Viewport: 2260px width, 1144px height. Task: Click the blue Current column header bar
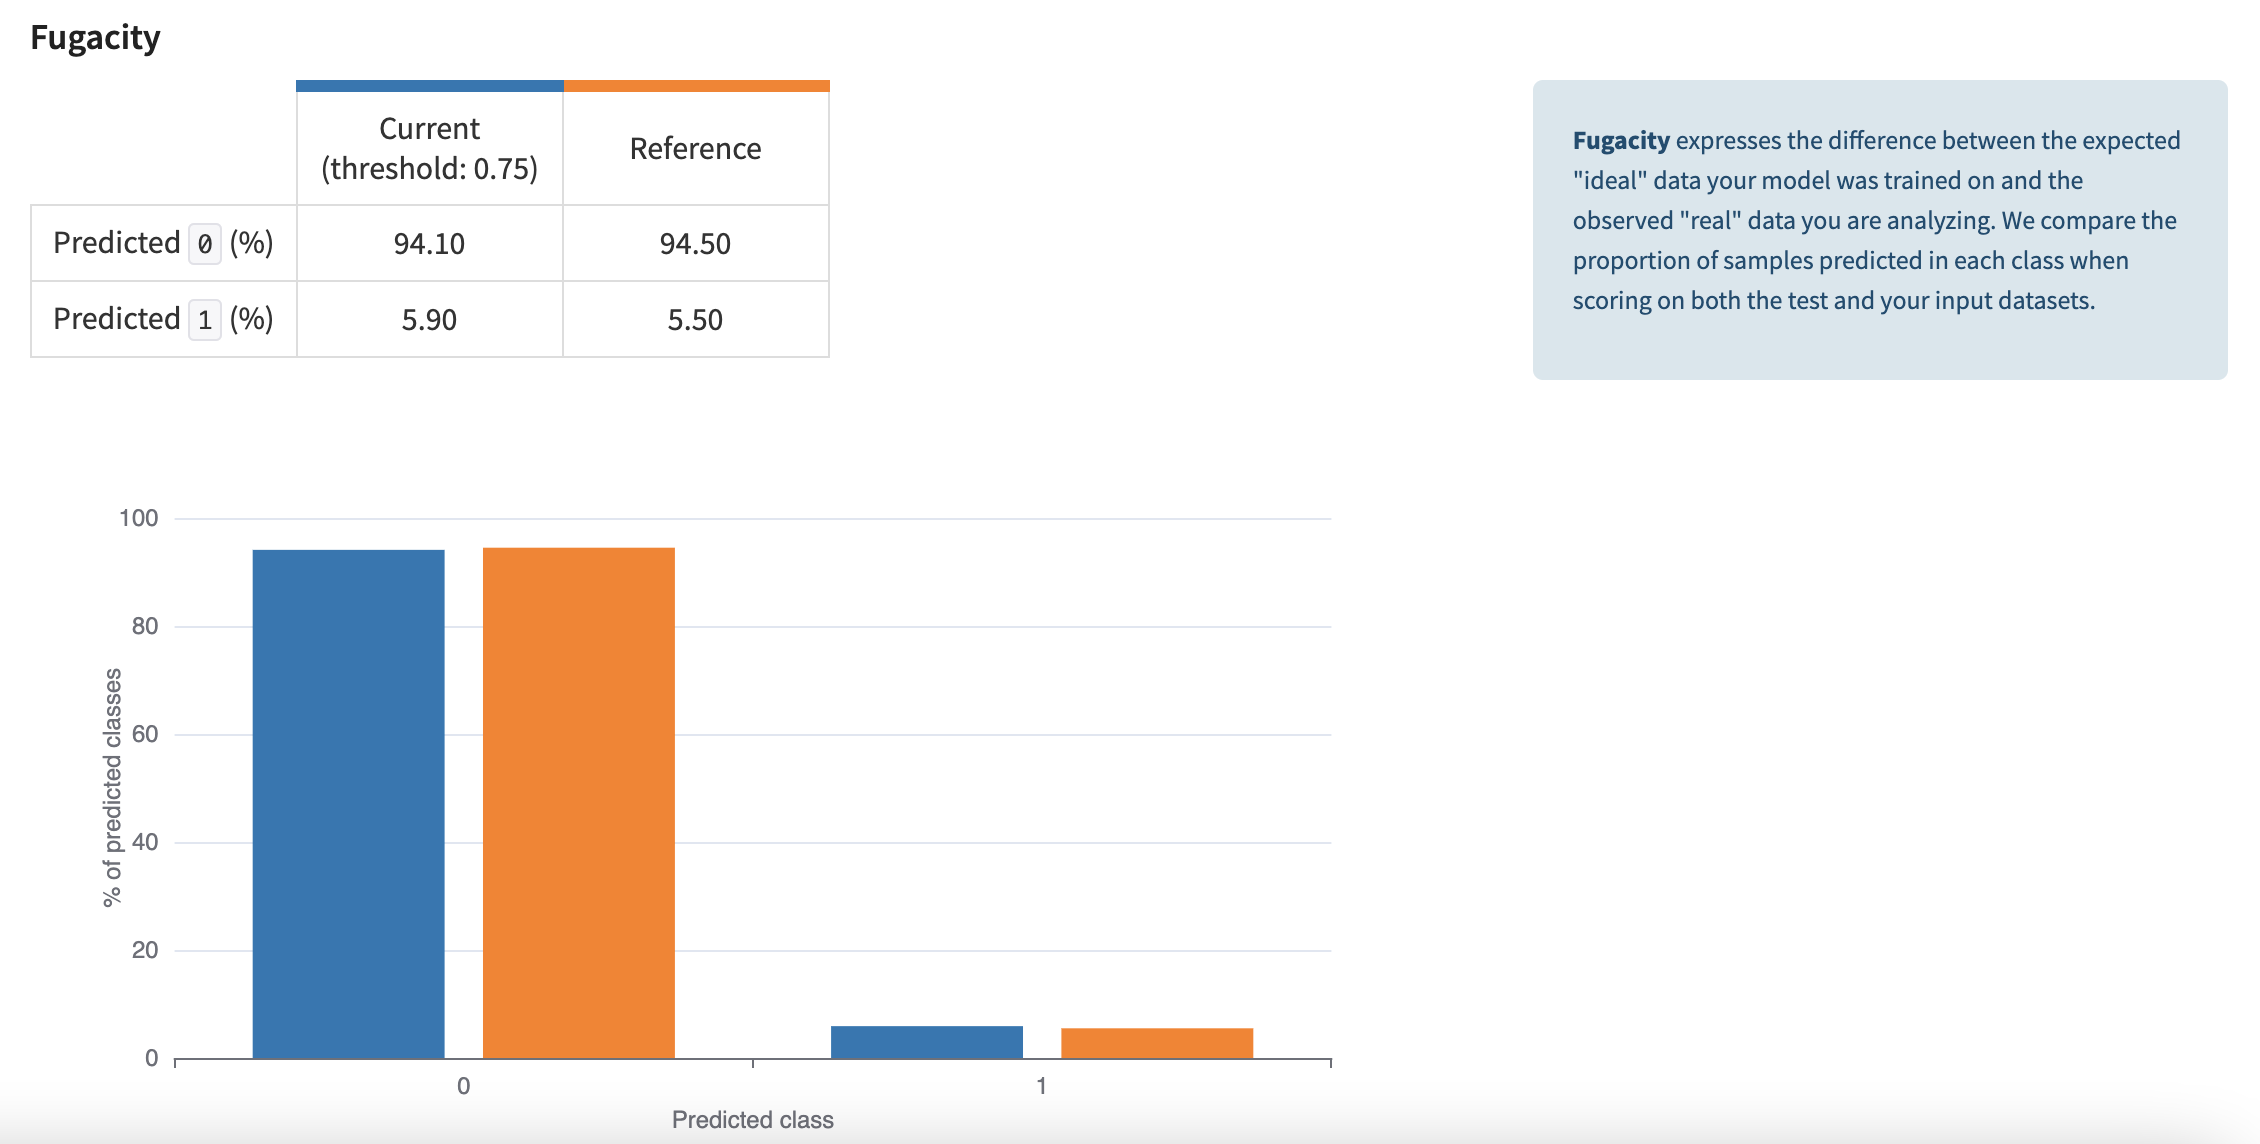(x=429, y=86)
